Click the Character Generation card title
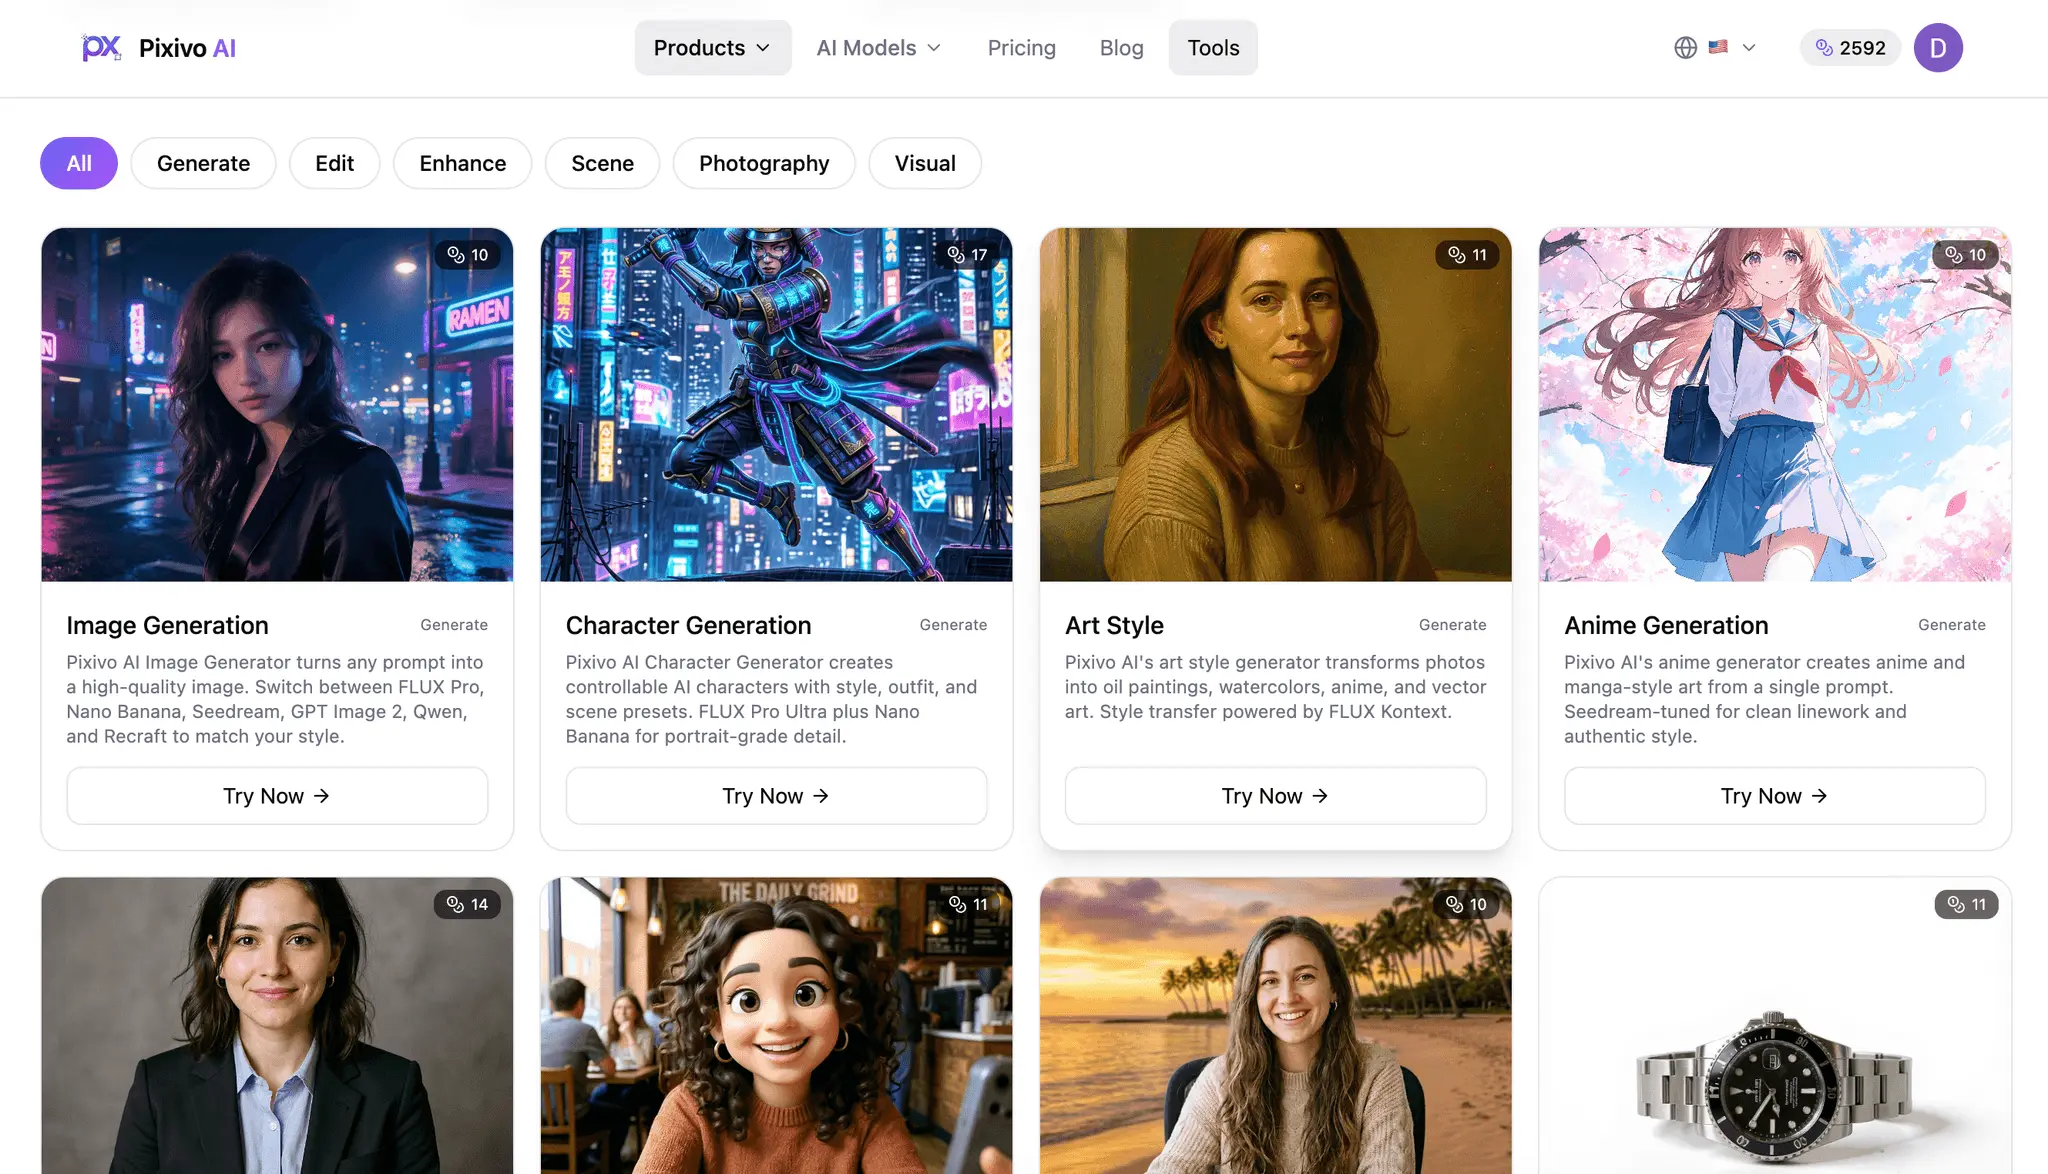Viewport: 2048px width, 1174px height. point(688,625)
